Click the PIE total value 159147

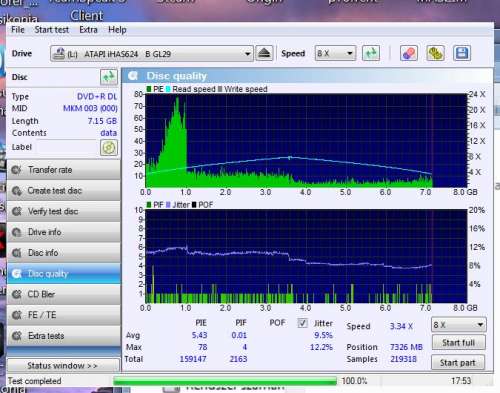[193, 359]
